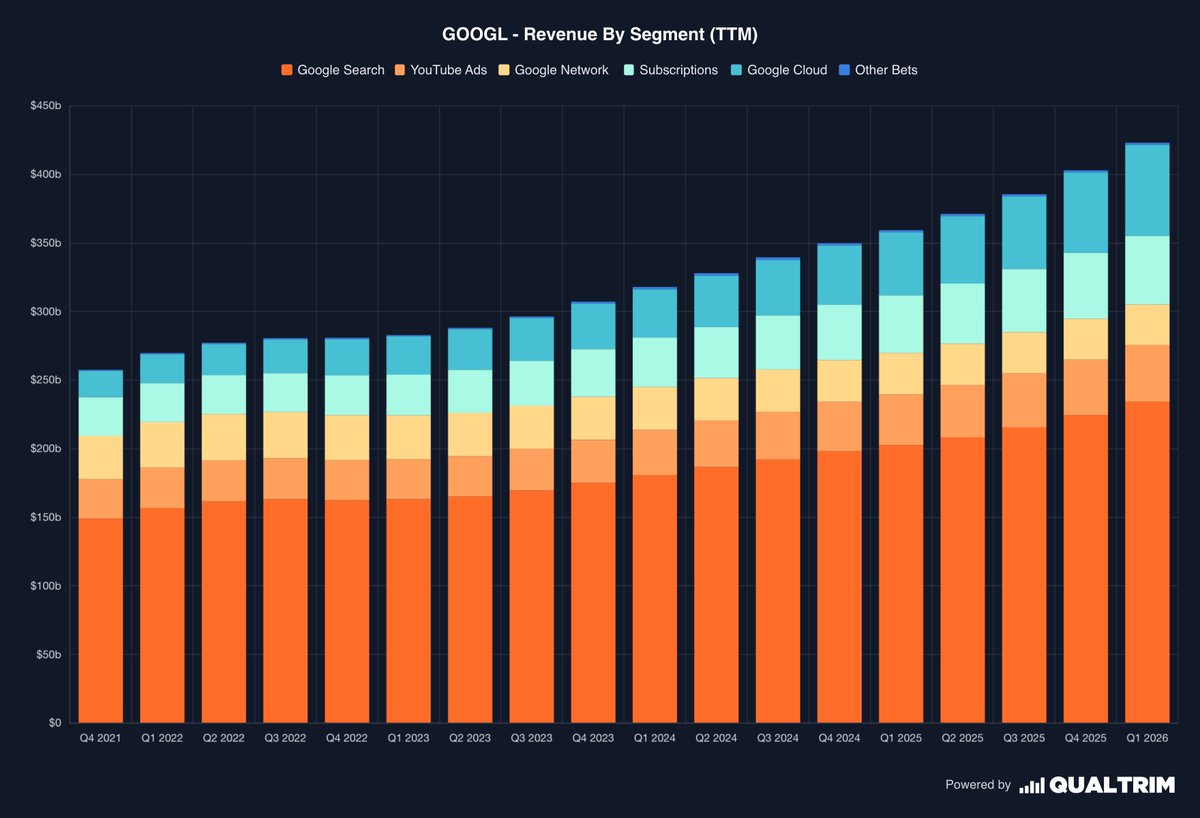Click the Q1 2022 x-axis label
The height and width of the screenshot is (818, 1200).
coord(162,738)
